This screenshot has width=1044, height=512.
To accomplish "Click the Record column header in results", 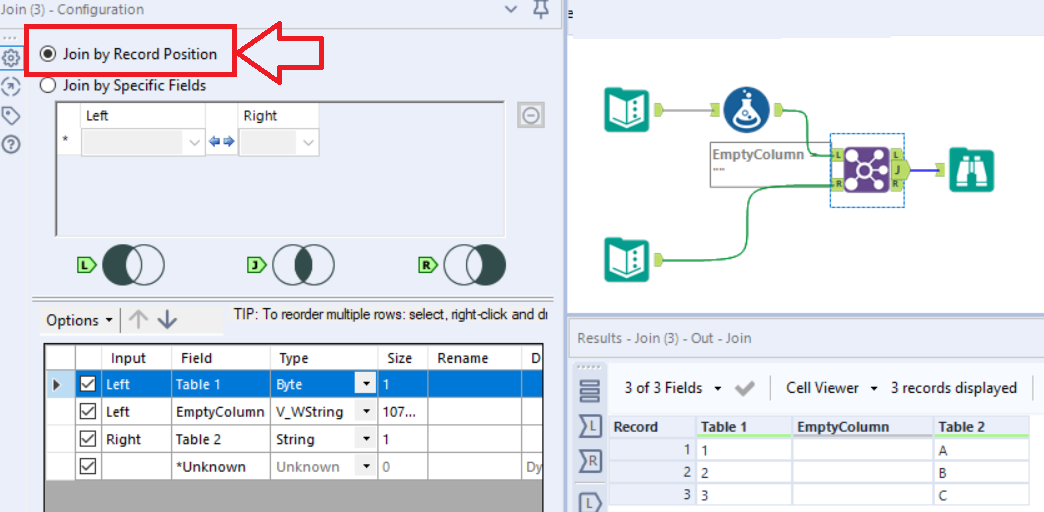I will coord(652,427).
